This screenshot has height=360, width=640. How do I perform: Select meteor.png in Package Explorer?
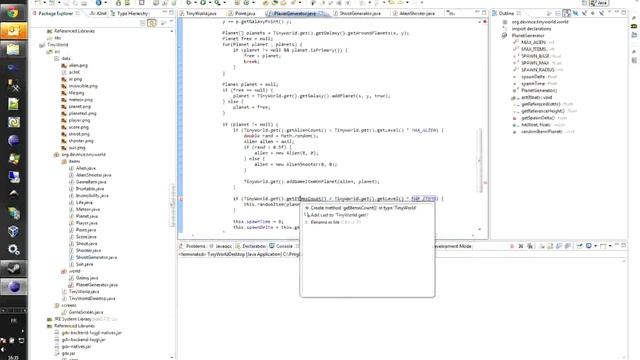click(77, 100)
